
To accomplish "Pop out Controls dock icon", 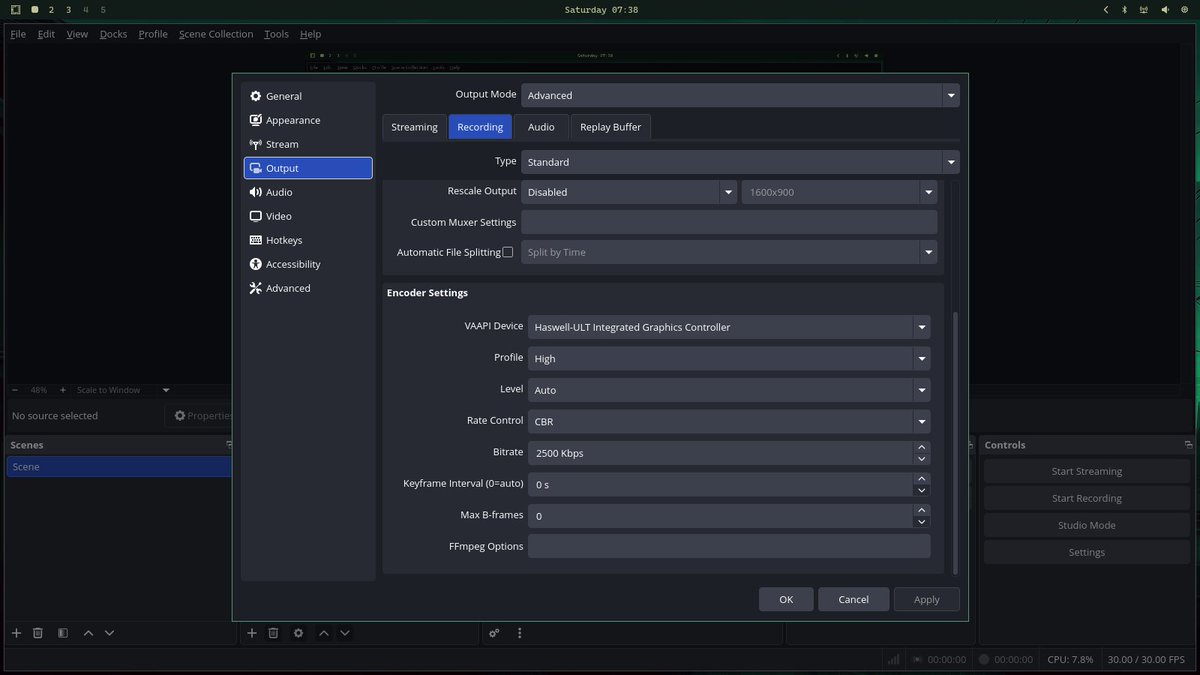I will pos(1189,444).
